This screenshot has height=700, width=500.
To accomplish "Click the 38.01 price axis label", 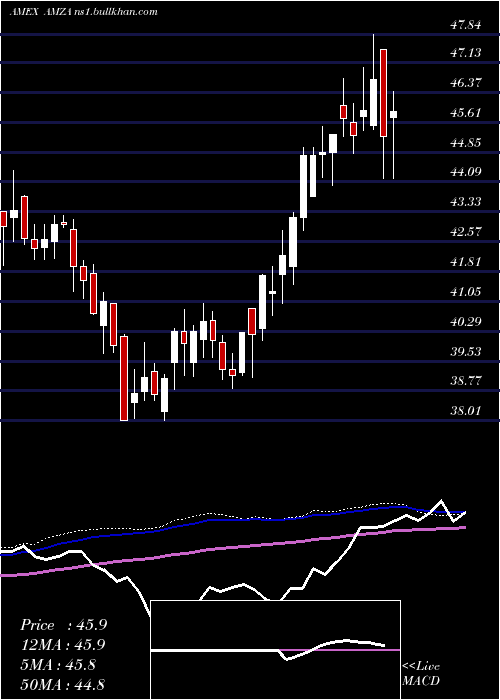I will pos(466,411).
